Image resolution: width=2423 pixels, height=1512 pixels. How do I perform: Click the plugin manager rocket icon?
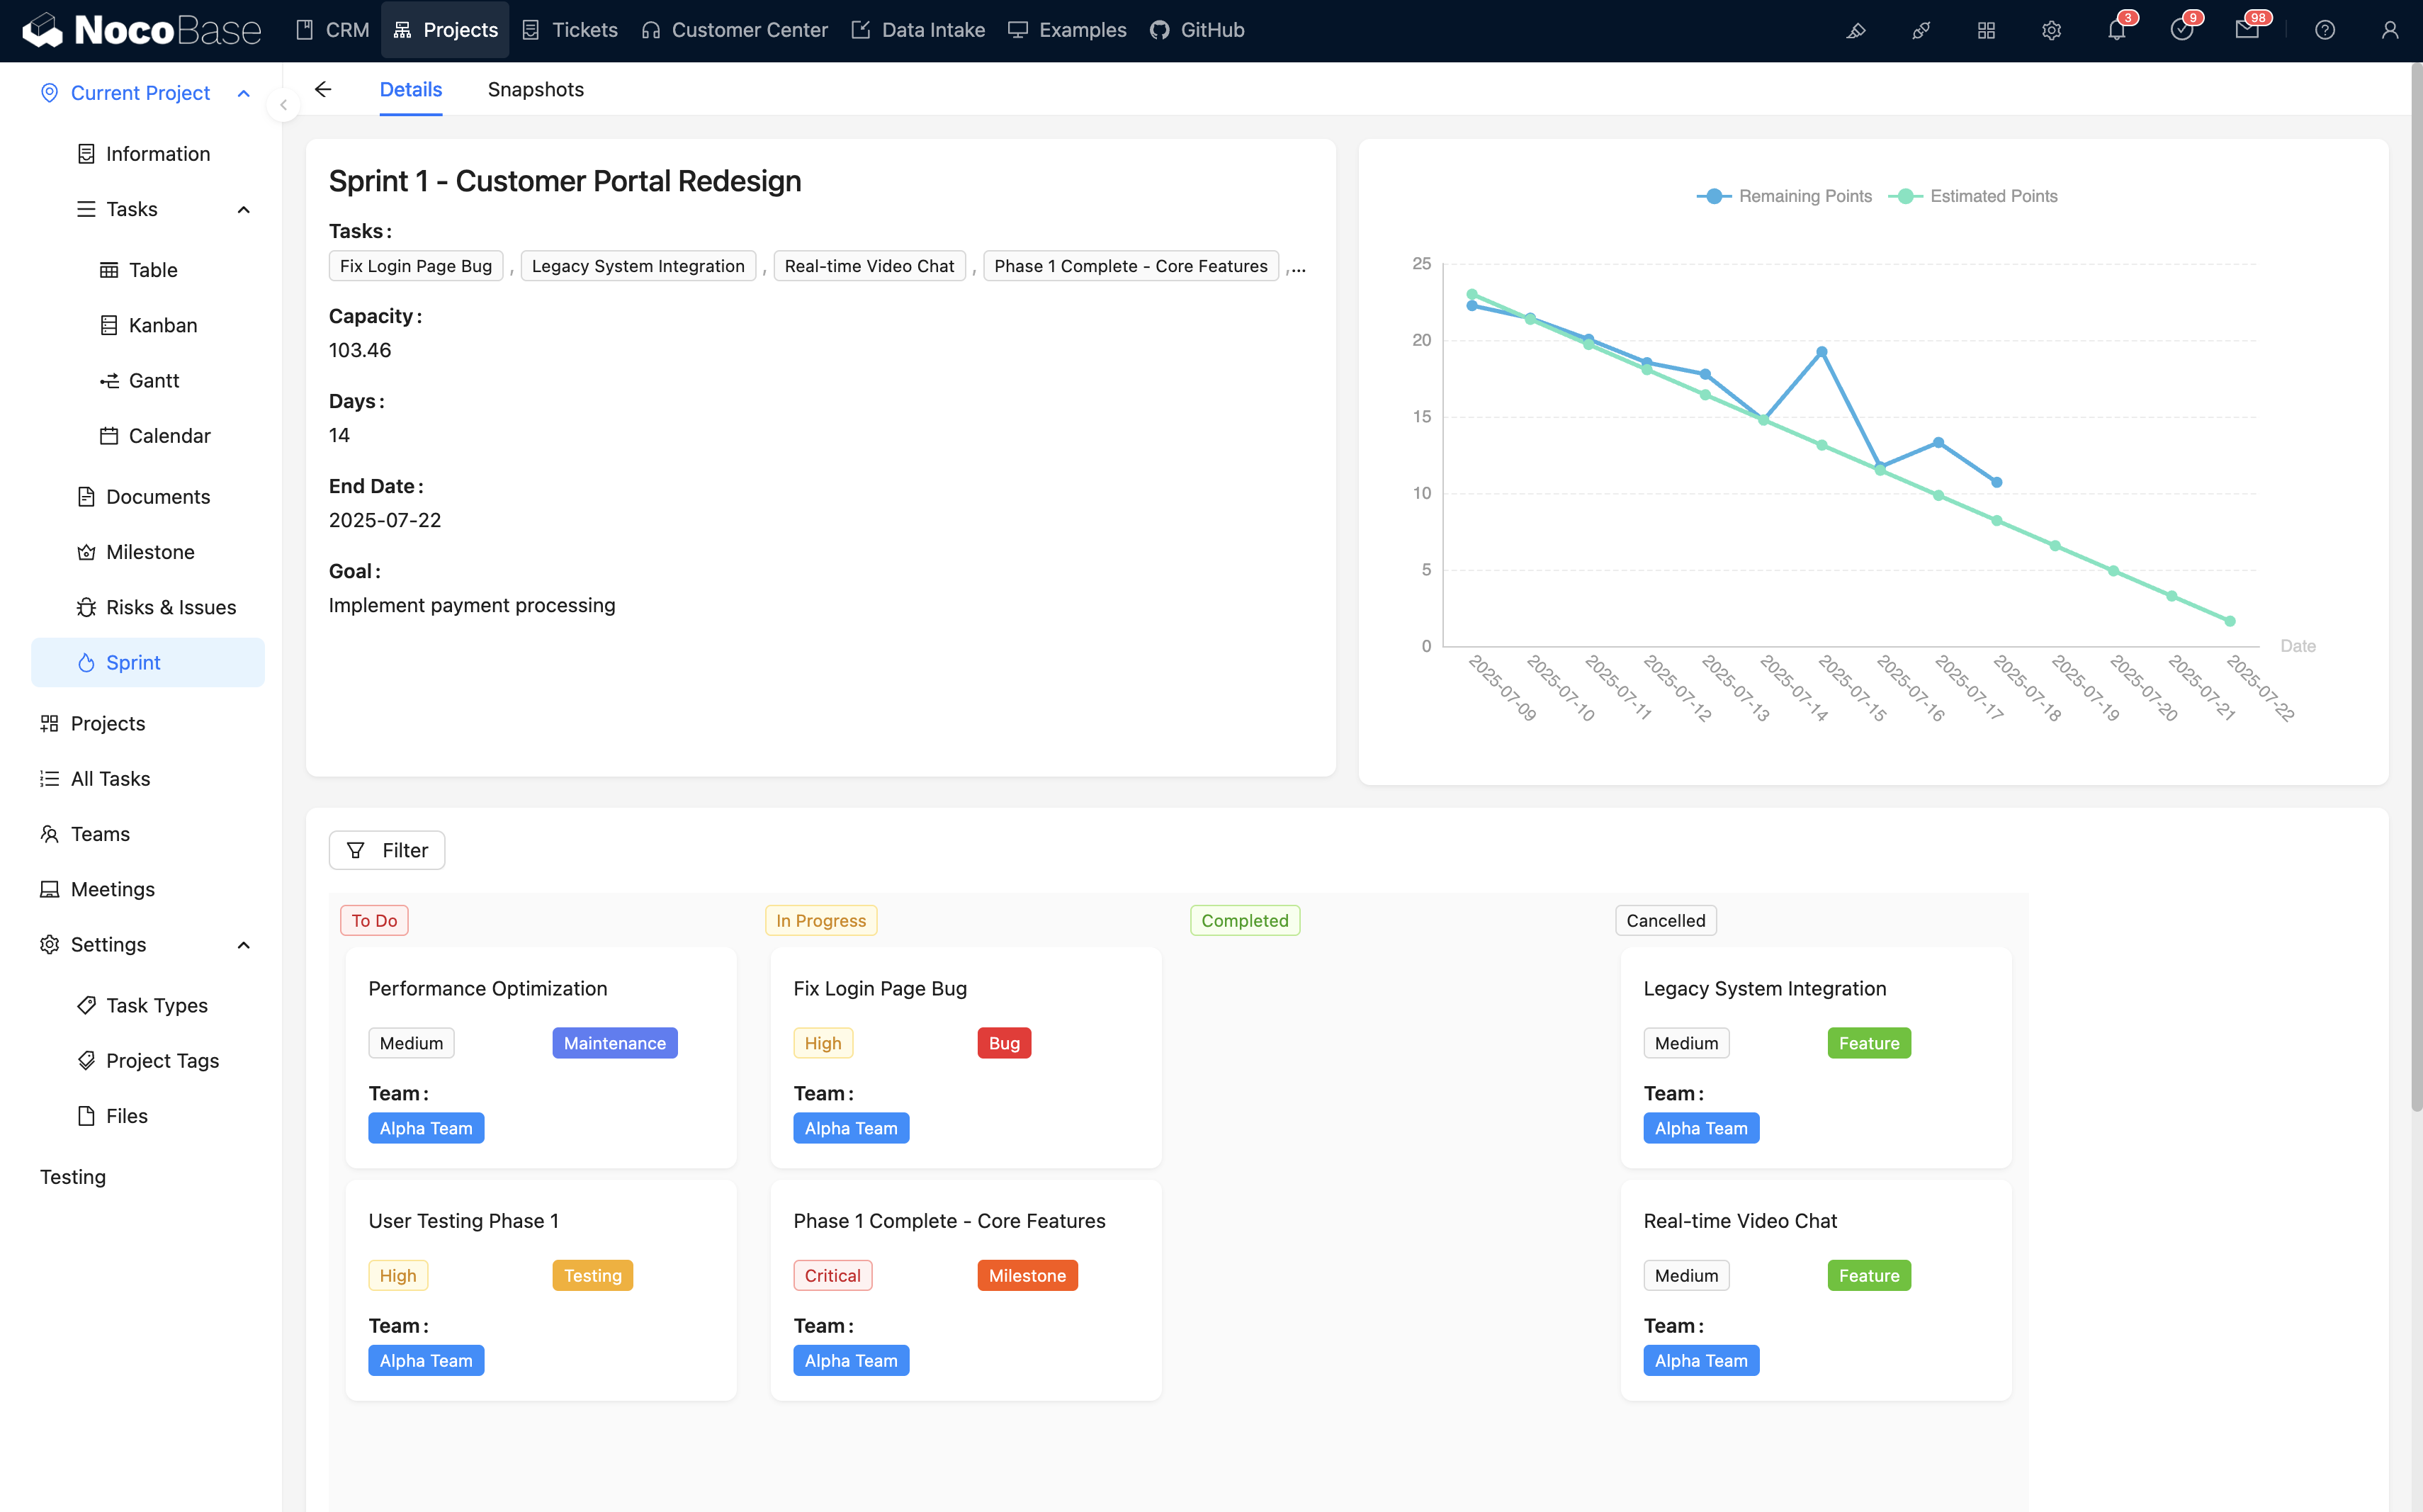coord(1921,30)
